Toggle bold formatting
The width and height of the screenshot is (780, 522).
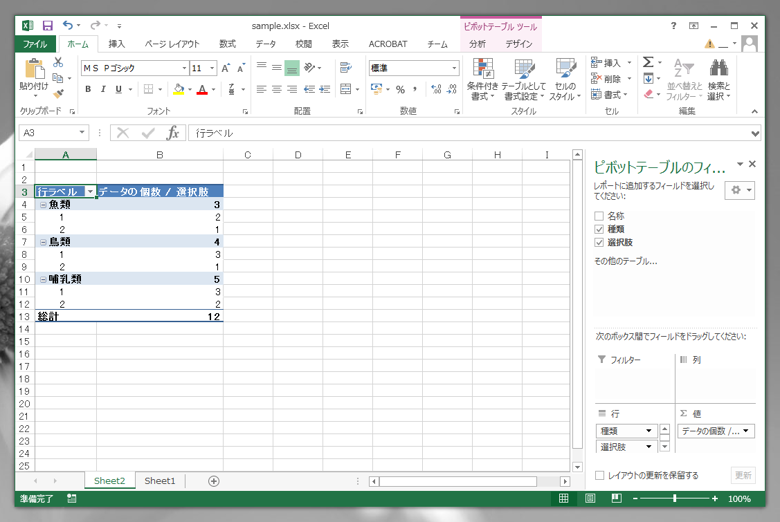88,89
